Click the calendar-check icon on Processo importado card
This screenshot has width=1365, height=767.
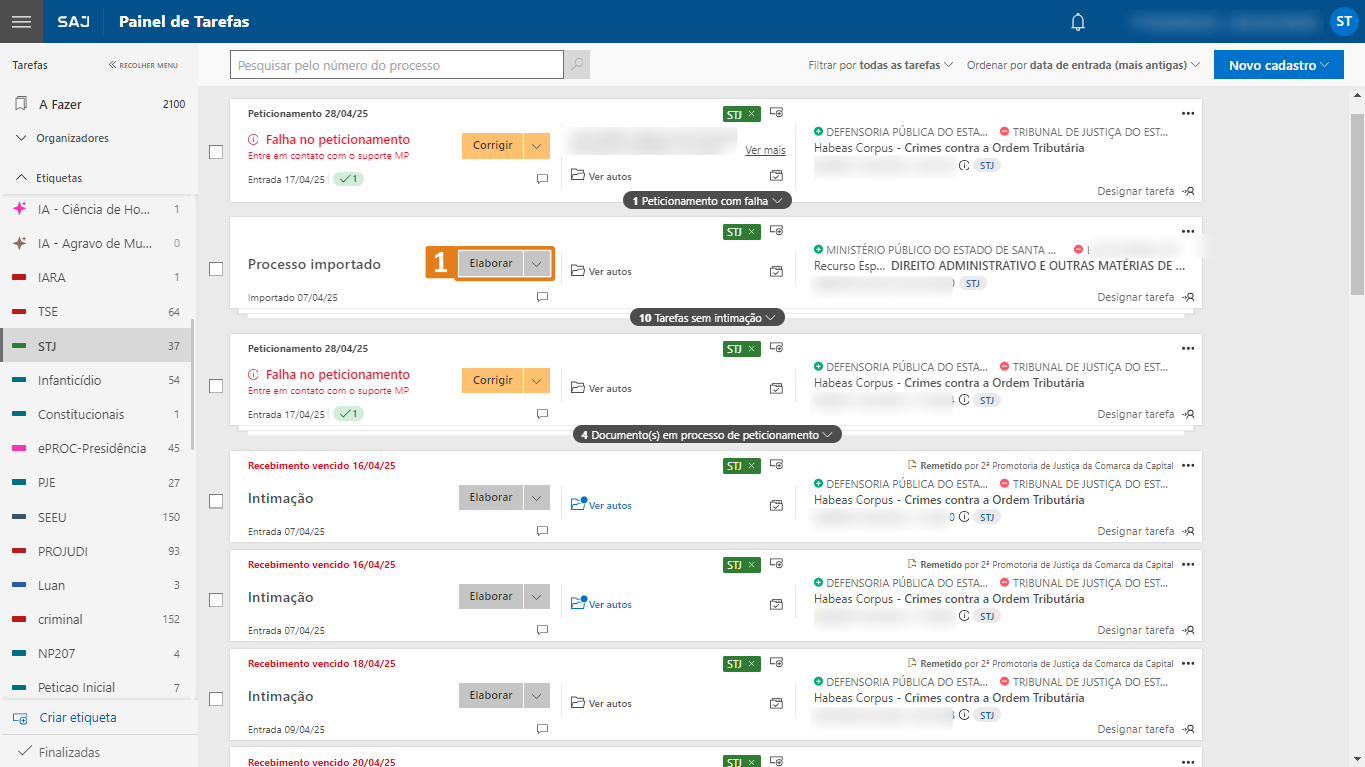(777, 271)
